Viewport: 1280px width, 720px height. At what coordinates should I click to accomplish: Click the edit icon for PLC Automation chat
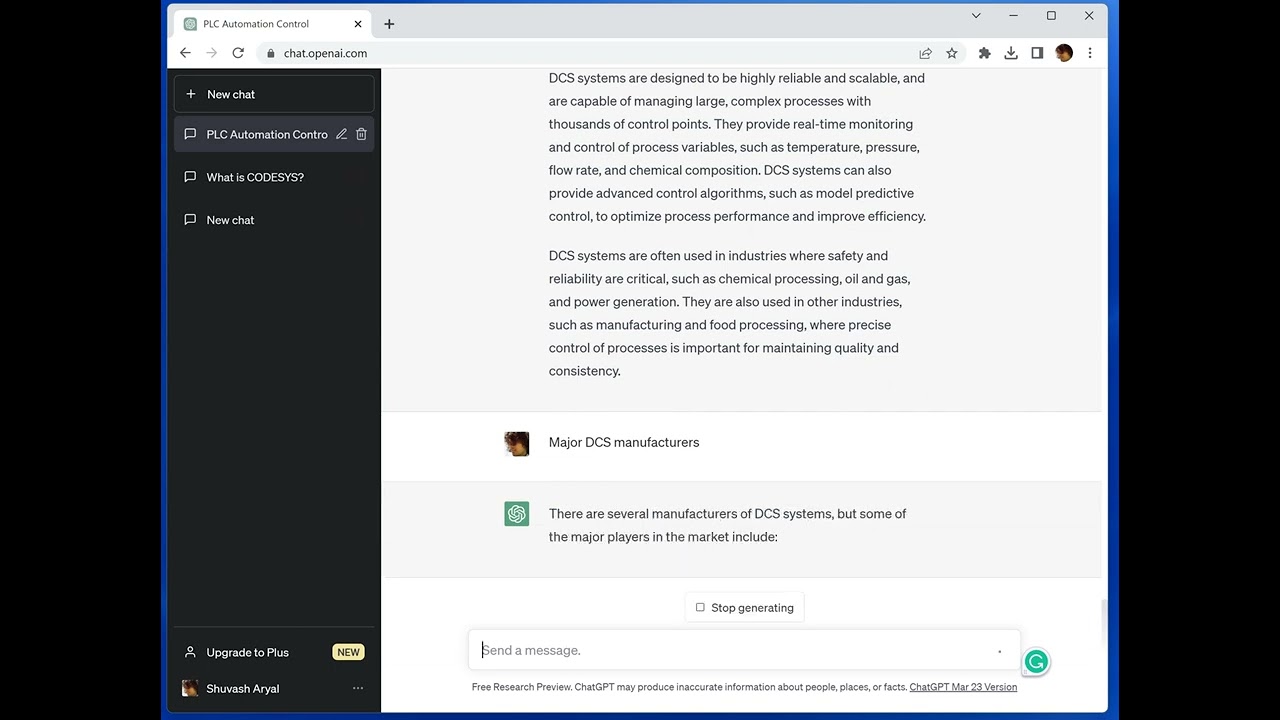[341, 134]
